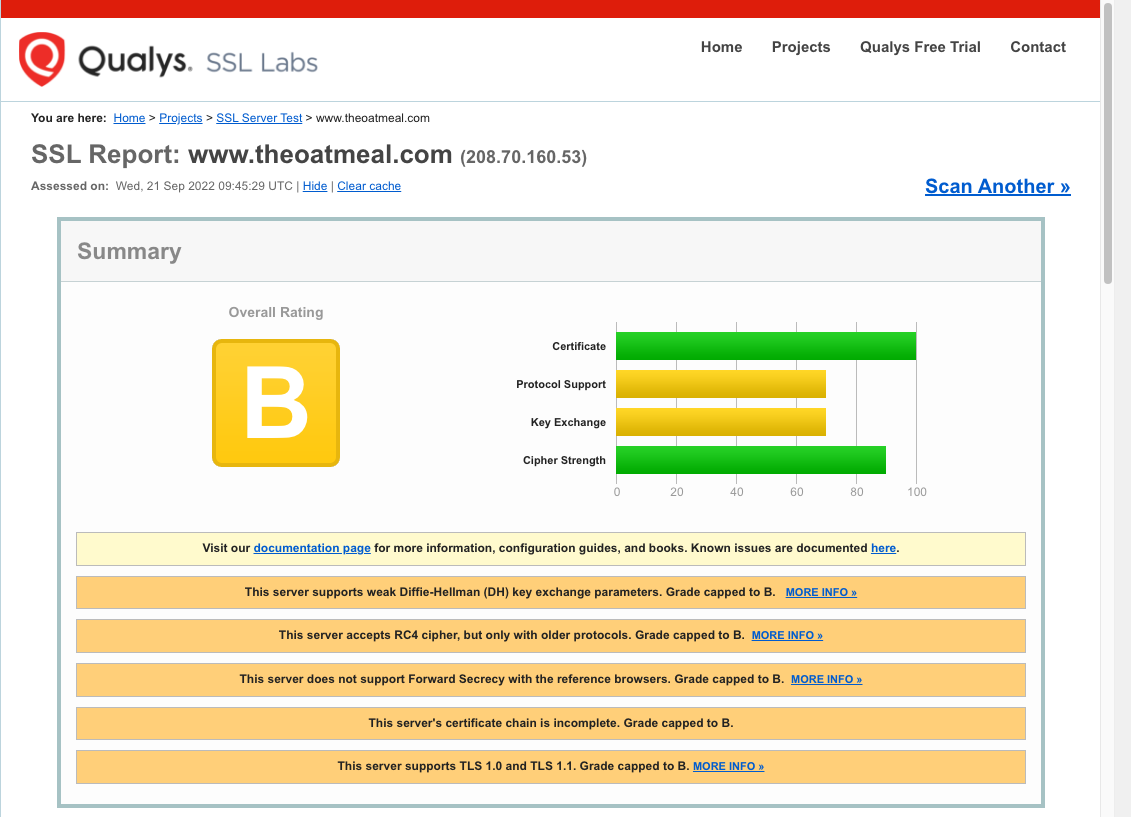Screen dimensions: 1131x817
Task: Go to Qualys Free Trial page
Action: (x=920, y=47)
